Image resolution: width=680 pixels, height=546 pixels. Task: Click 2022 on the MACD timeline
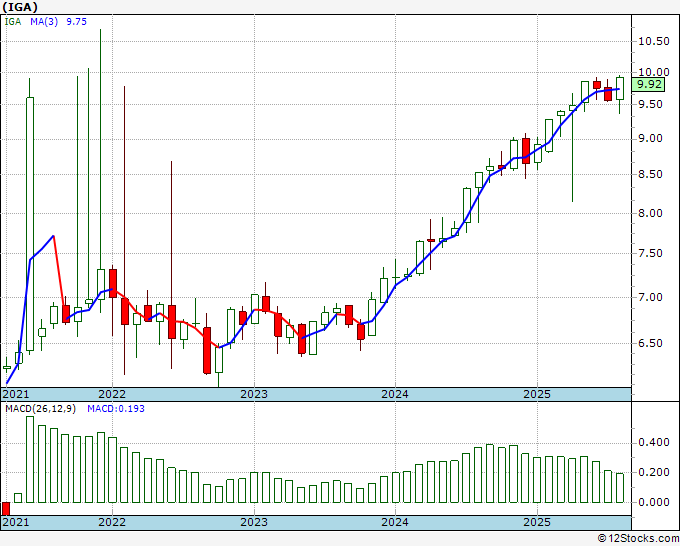(112, 522)
